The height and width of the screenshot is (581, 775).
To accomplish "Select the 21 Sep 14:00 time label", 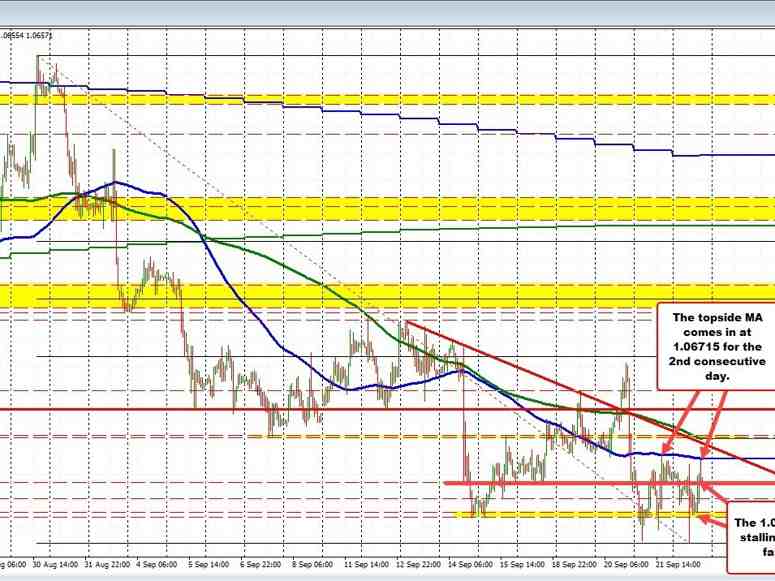I will click(677, 564).
